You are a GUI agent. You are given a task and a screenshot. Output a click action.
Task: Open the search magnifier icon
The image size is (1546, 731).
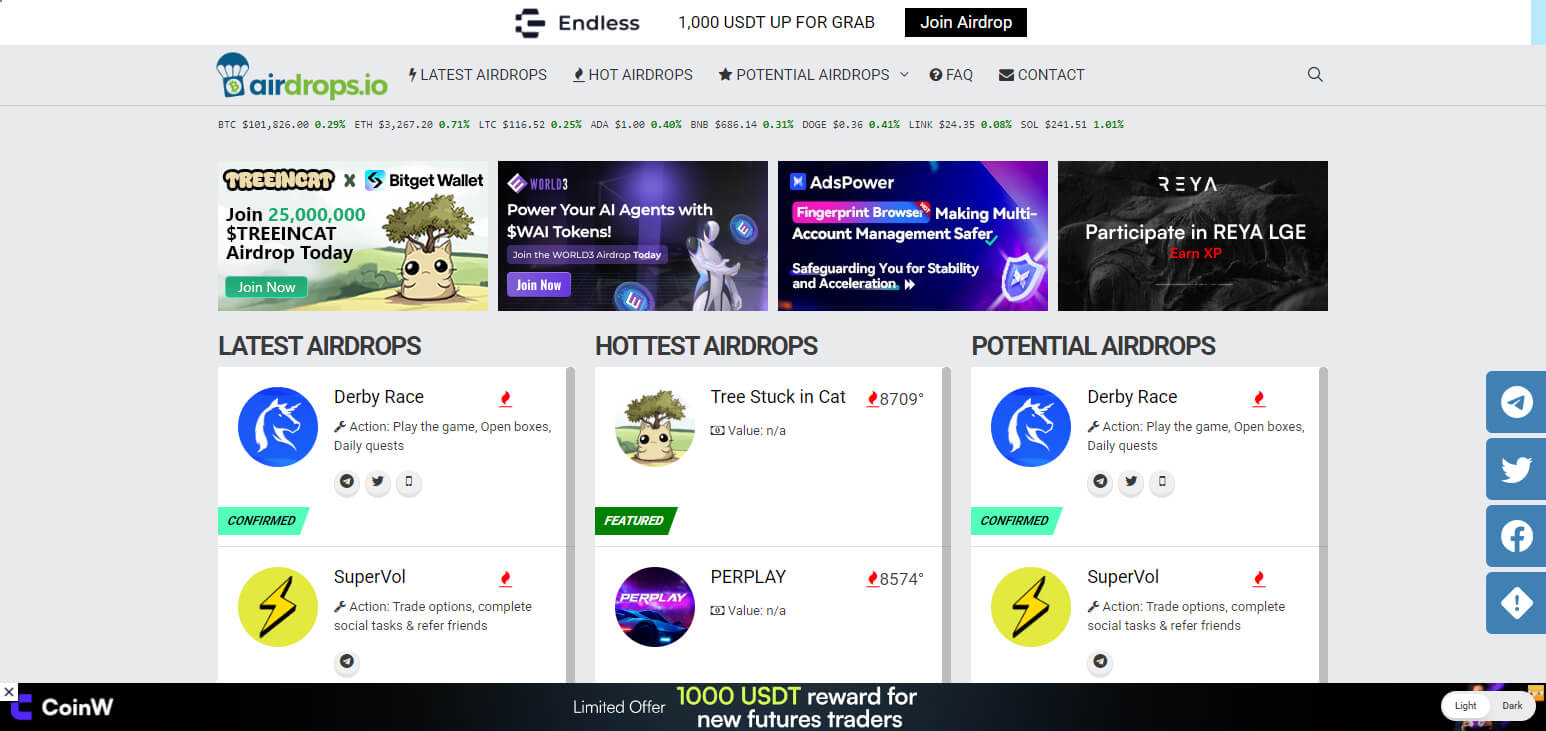coord(1315,74)
